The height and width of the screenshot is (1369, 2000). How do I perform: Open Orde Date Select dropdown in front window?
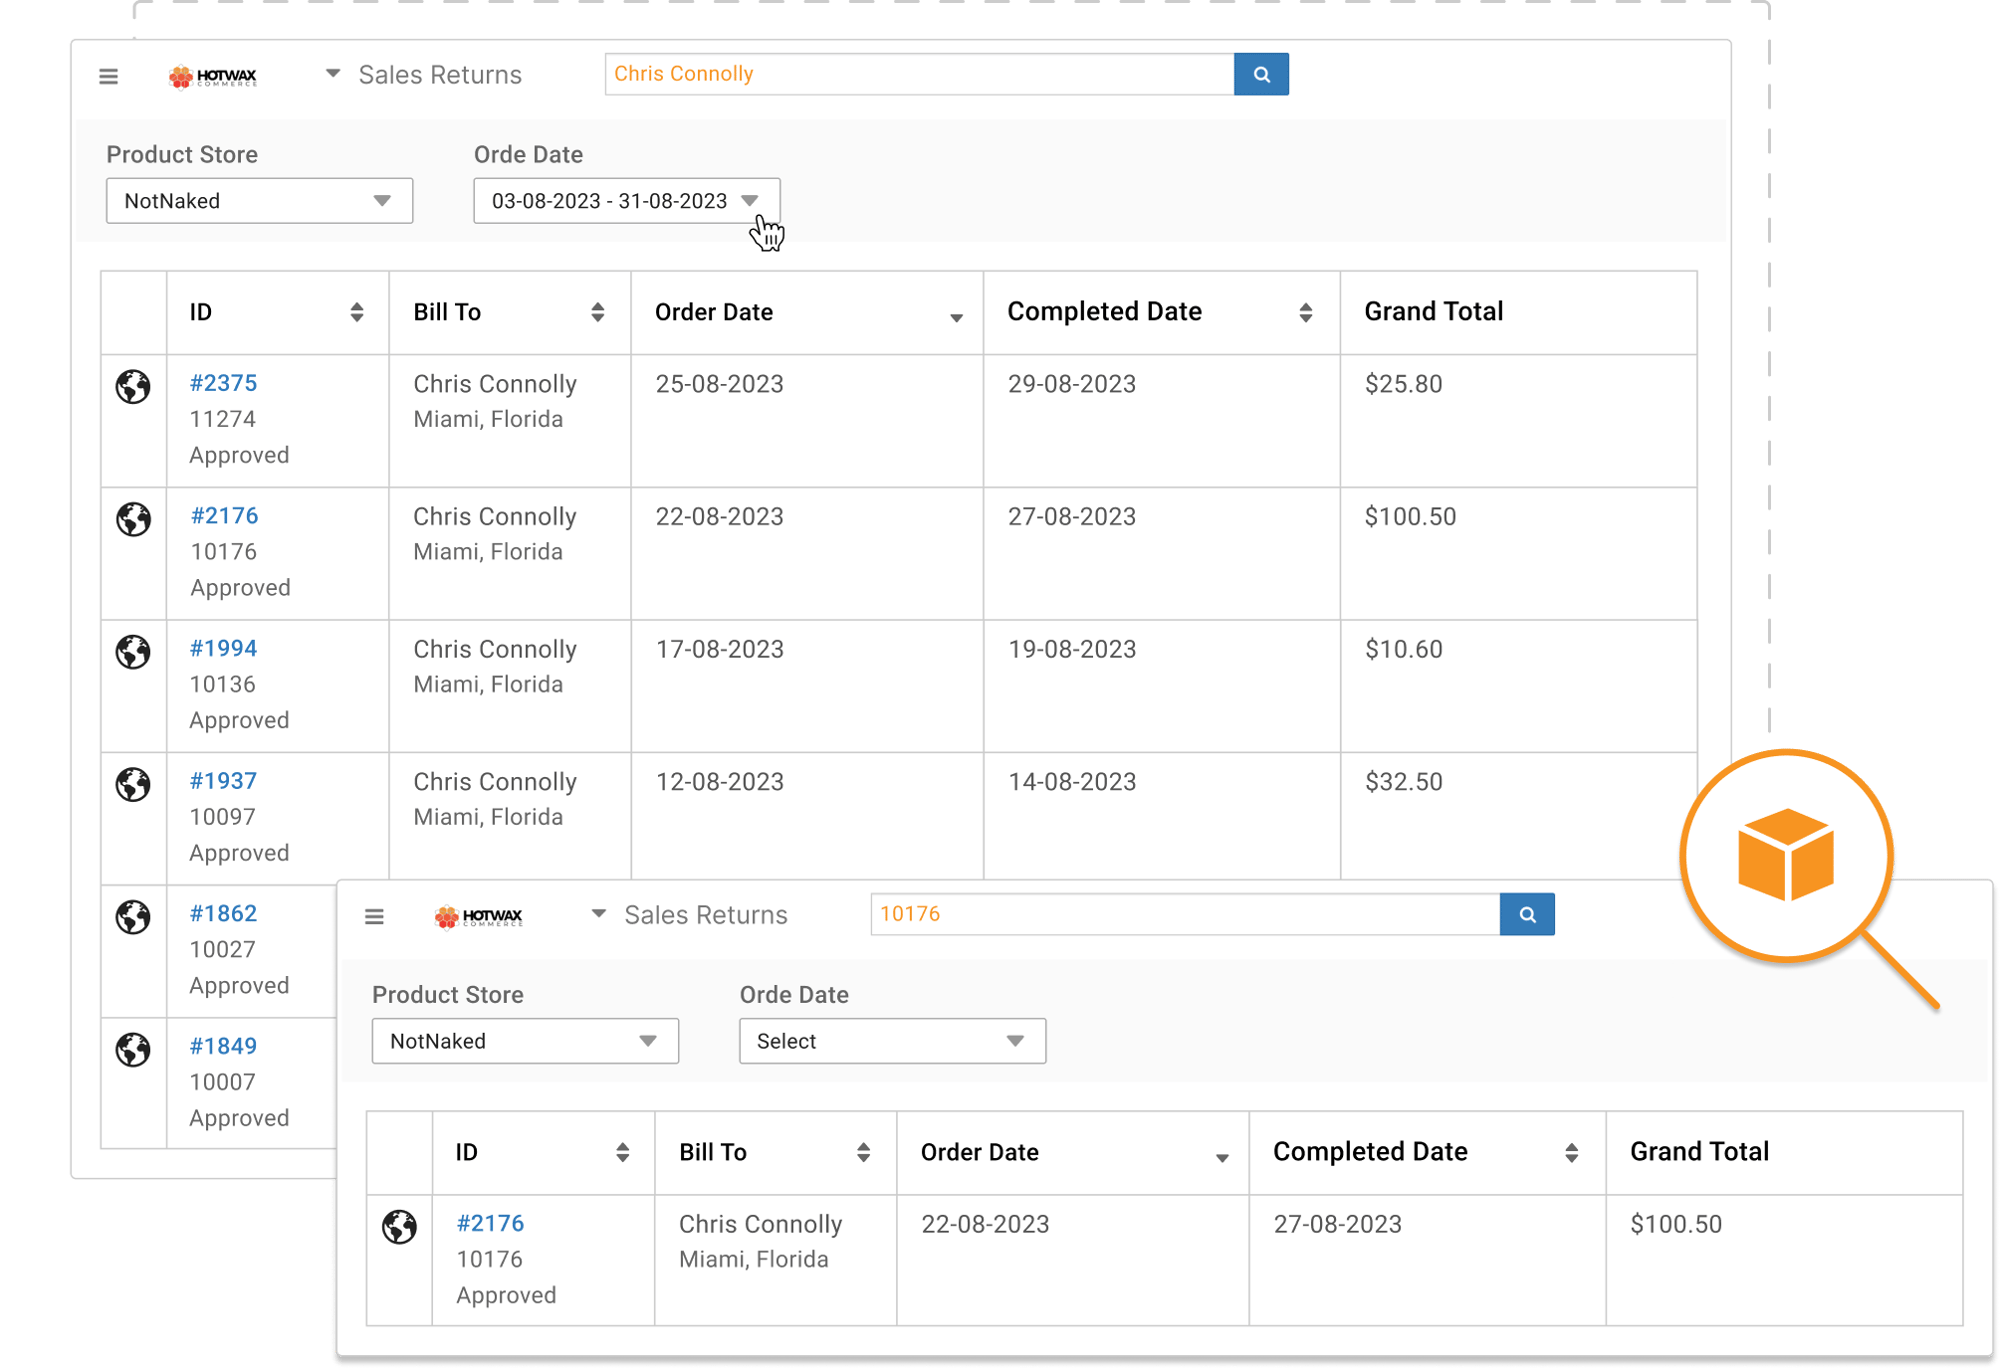pos(892,1041)
